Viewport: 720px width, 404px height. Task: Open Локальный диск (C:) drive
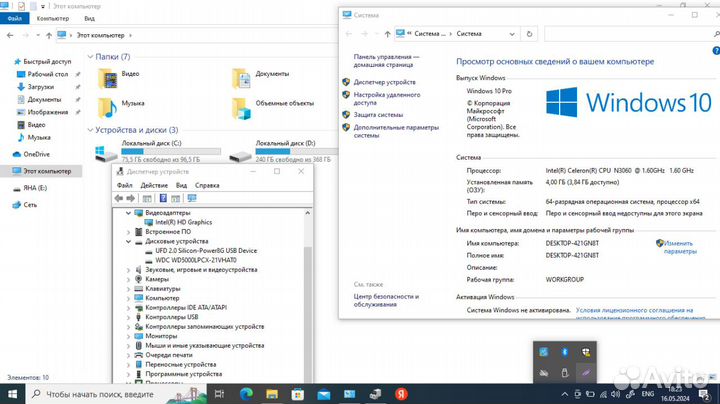pyautogui.click(x=106, y=154)
